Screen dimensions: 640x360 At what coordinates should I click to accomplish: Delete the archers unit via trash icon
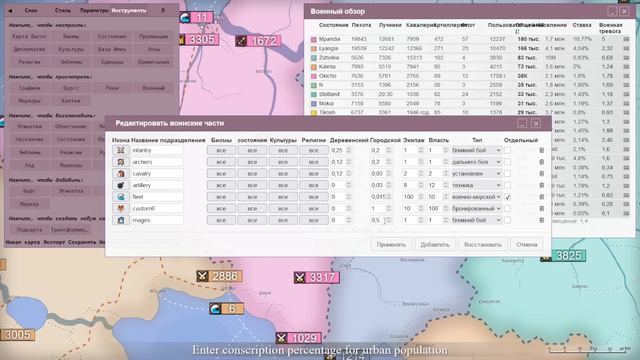coord(542,162)
